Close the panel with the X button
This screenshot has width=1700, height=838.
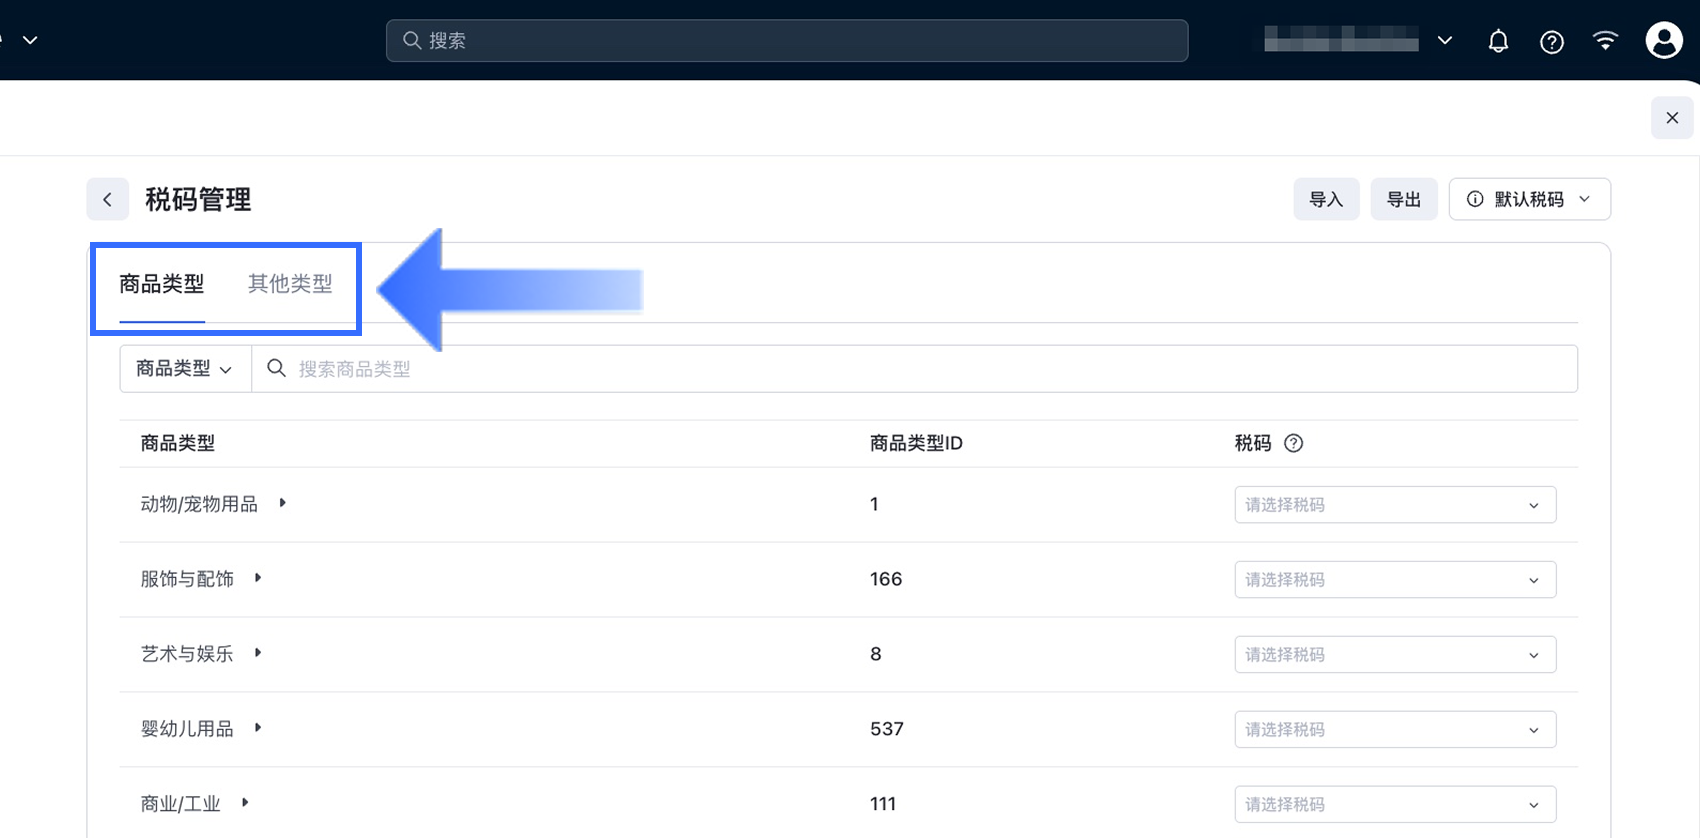click(x=1672, y=118)
